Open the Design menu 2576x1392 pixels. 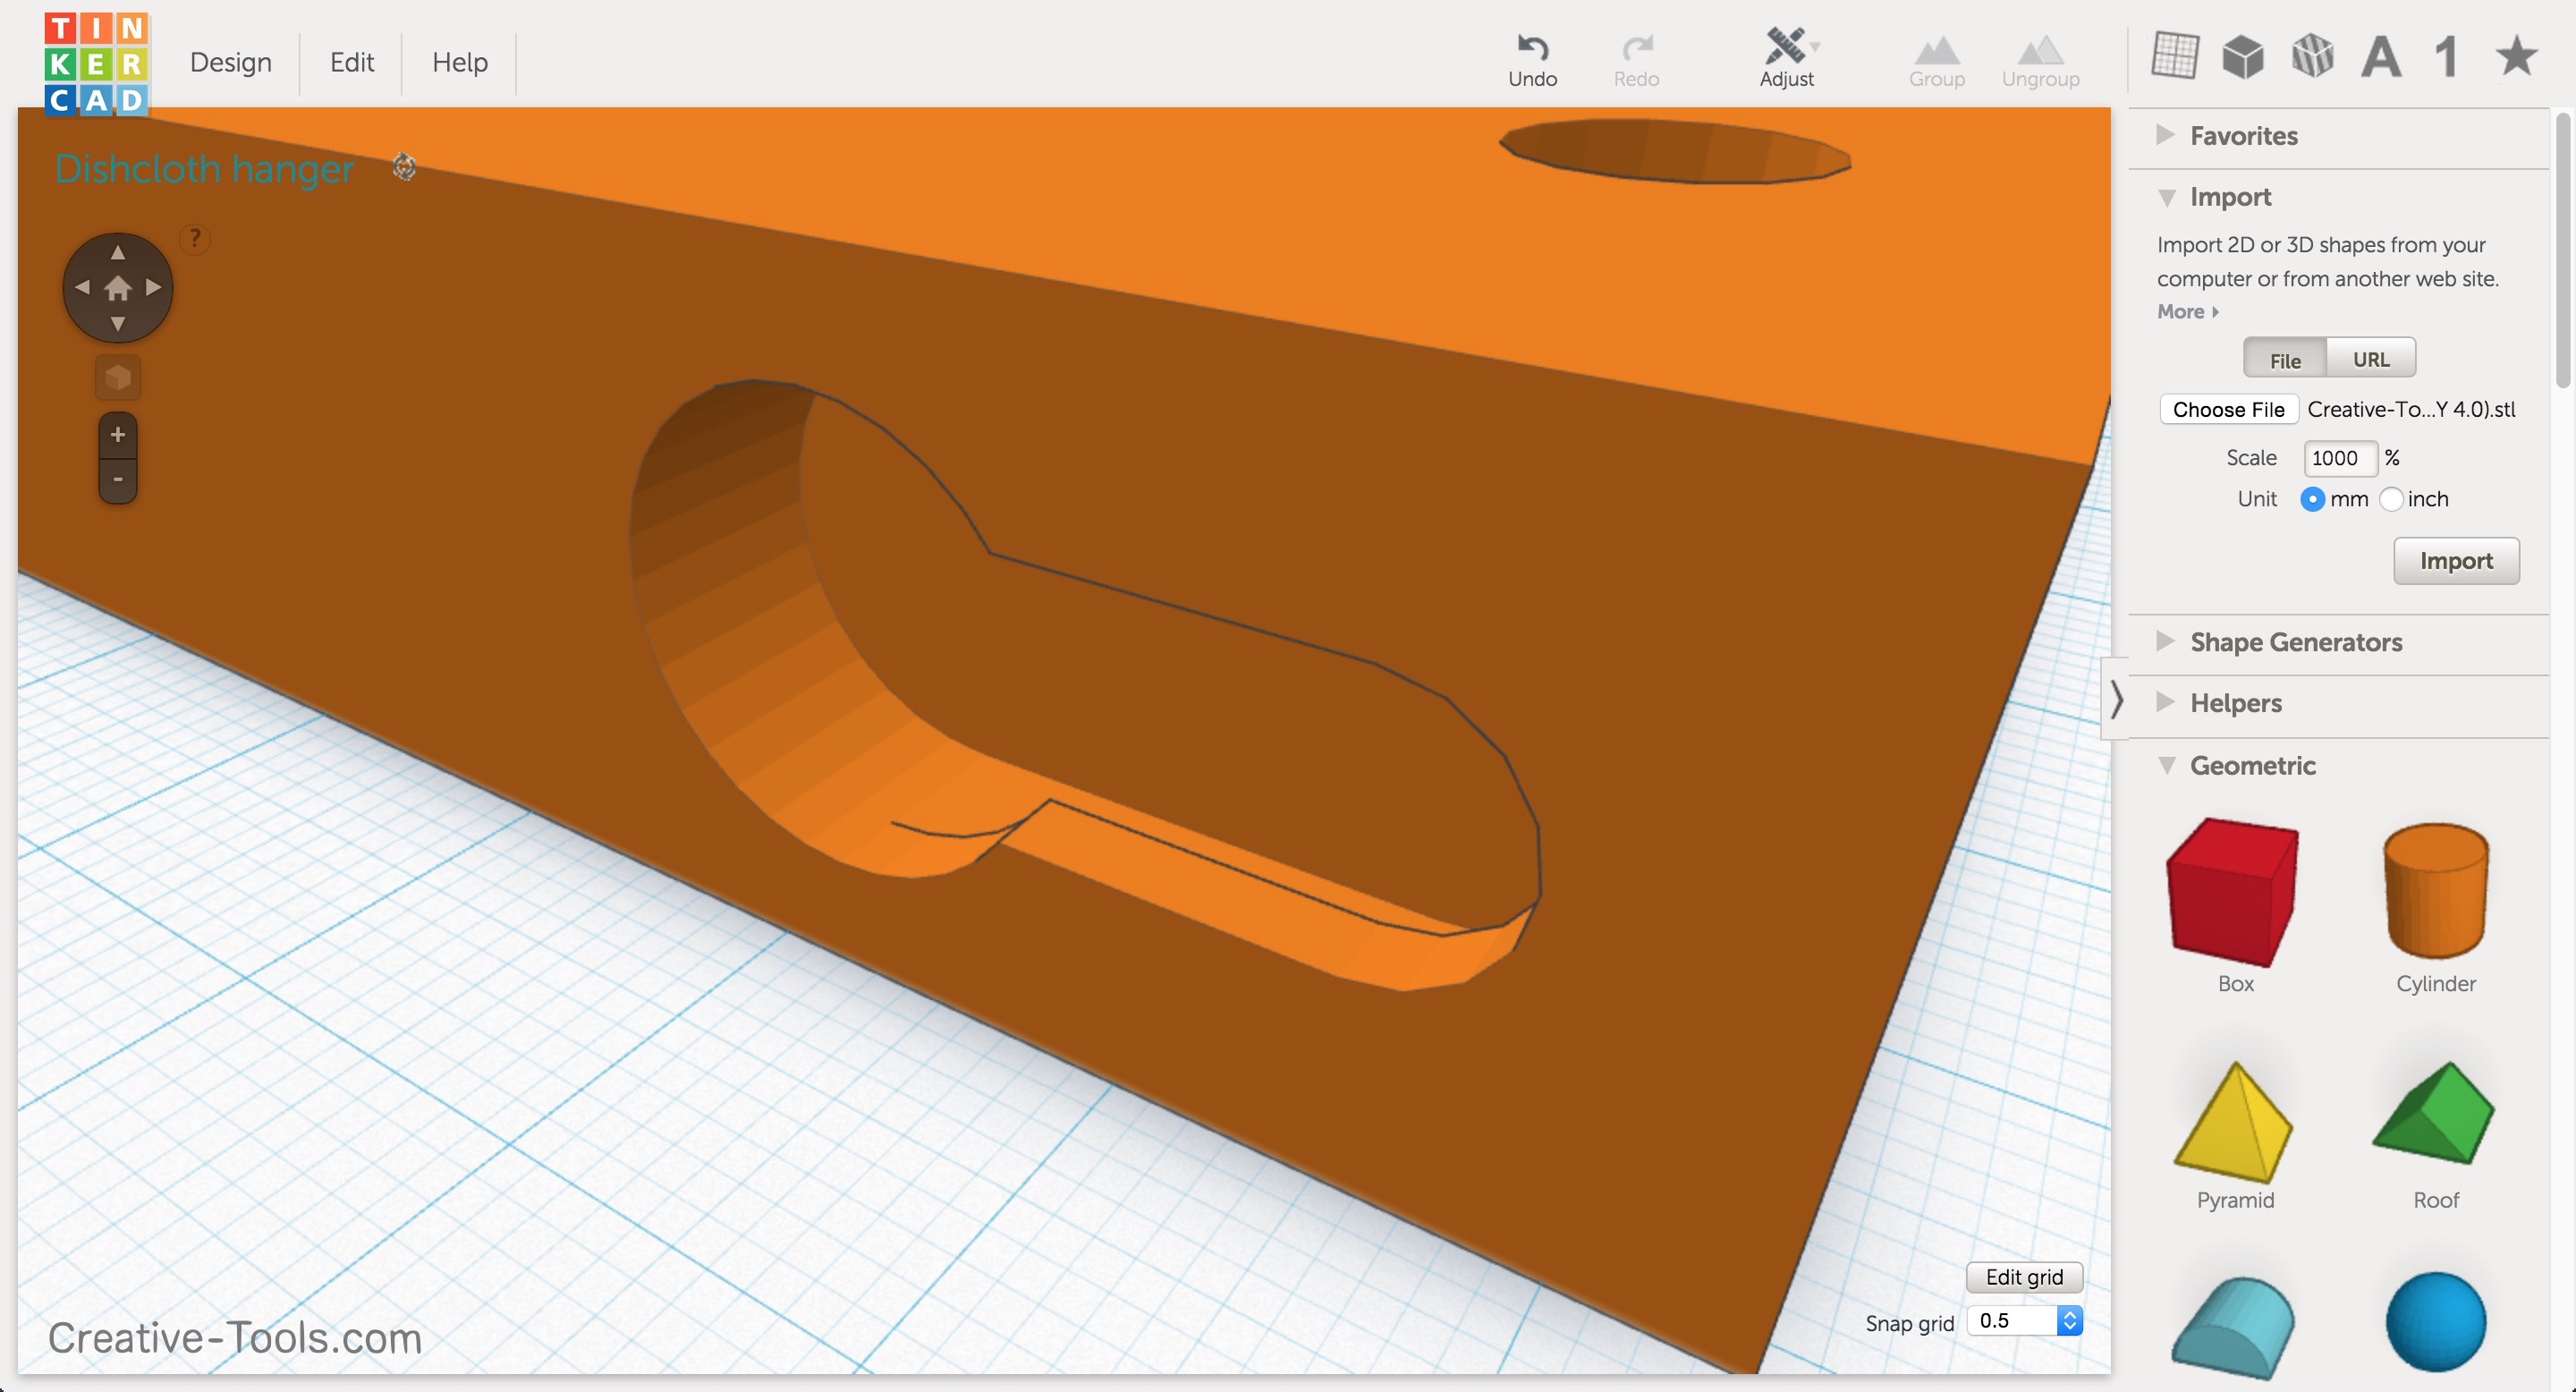(231, 62)
